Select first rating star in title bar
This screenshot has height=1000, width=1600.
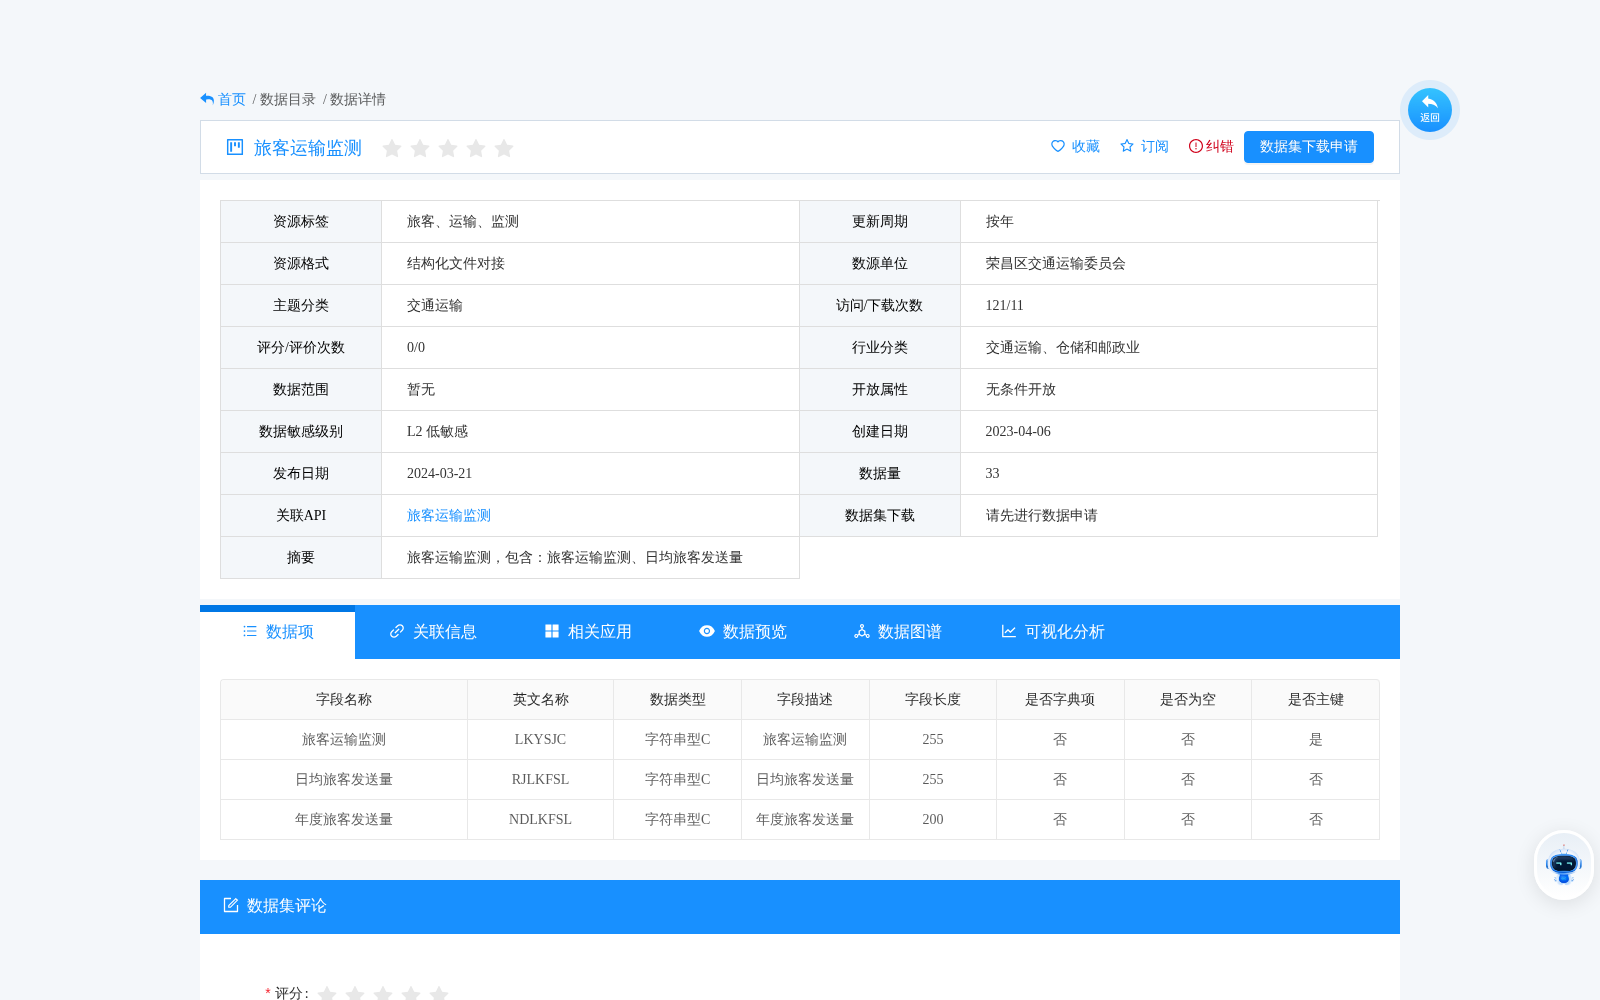[x=392, y=148]
